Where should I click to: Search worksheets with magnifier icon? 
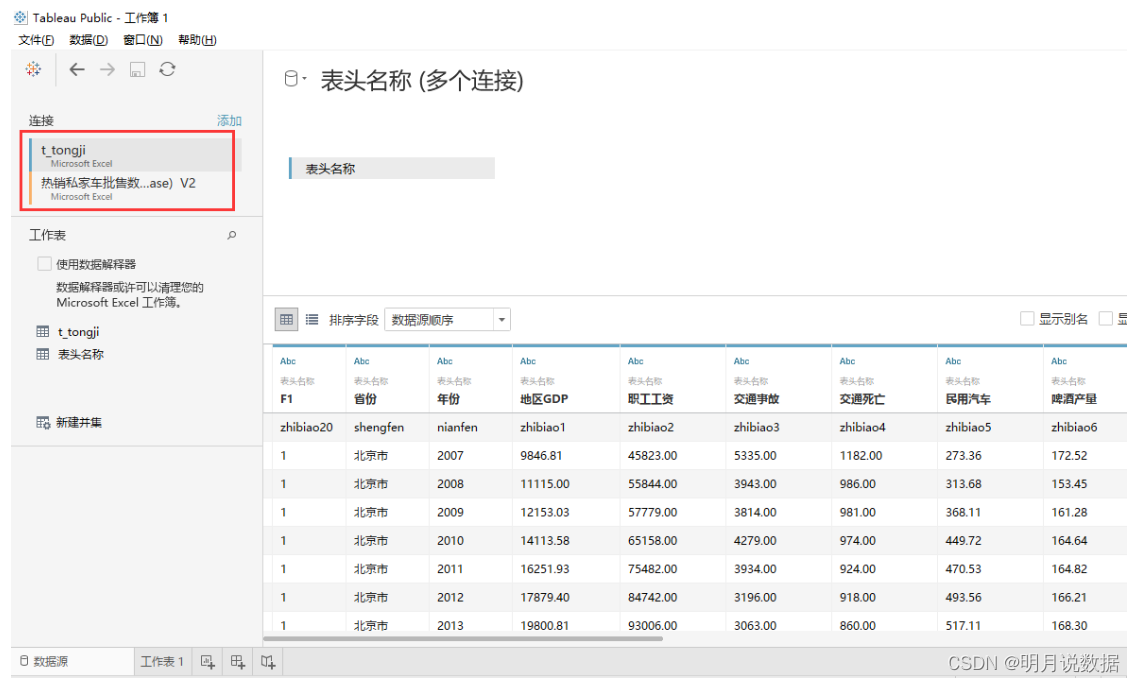tap(232, 235)
